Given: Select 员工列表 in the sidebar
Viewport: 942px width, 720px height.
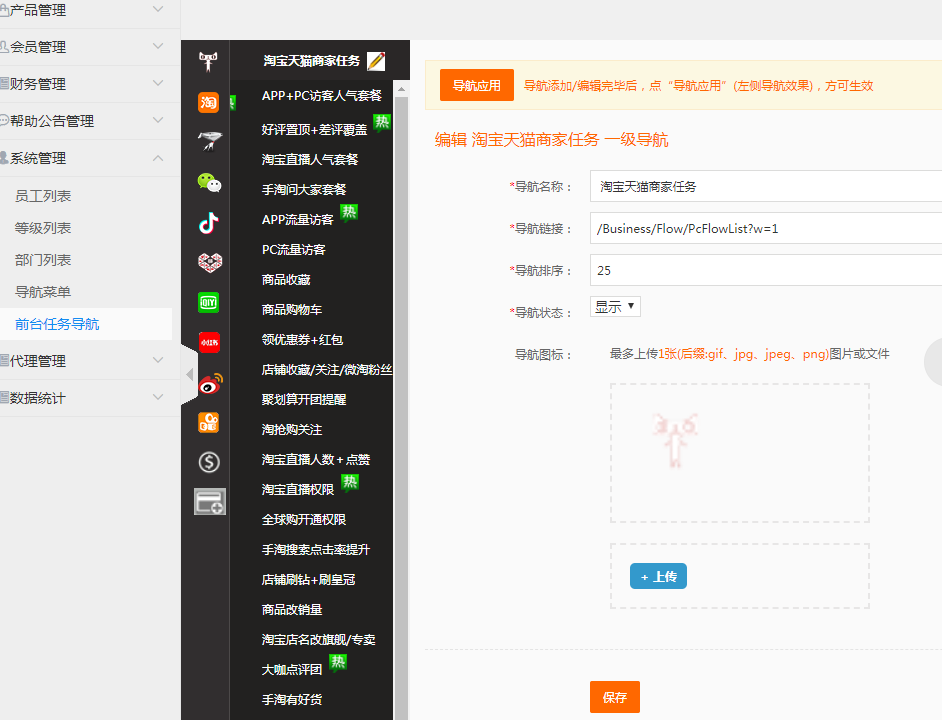Looking at the screenshot, I should coord(43,196).
